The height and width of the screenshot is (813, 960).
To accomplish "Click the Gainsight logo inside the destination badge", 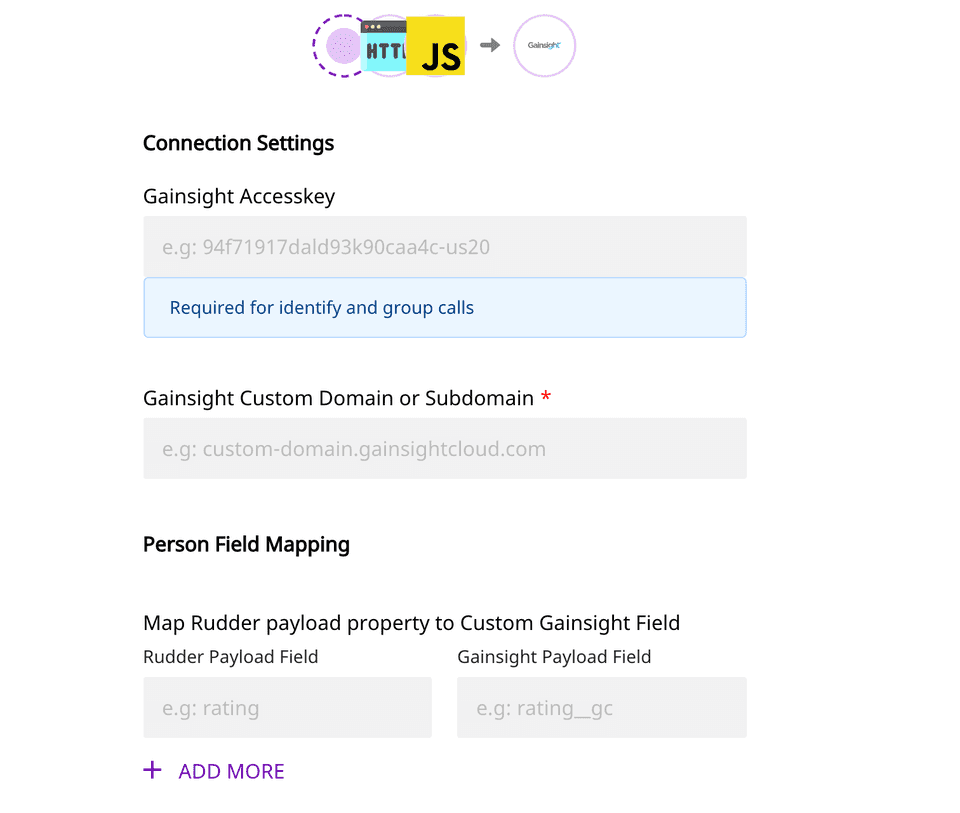I will (544, 45).
